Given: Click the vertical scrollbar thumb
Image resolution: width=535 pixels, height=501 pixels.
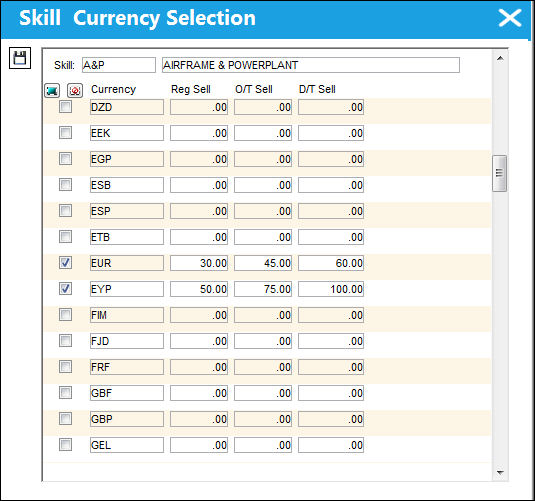Looking at the screenshot, I should pyautogui.click(x=500, y=173).
